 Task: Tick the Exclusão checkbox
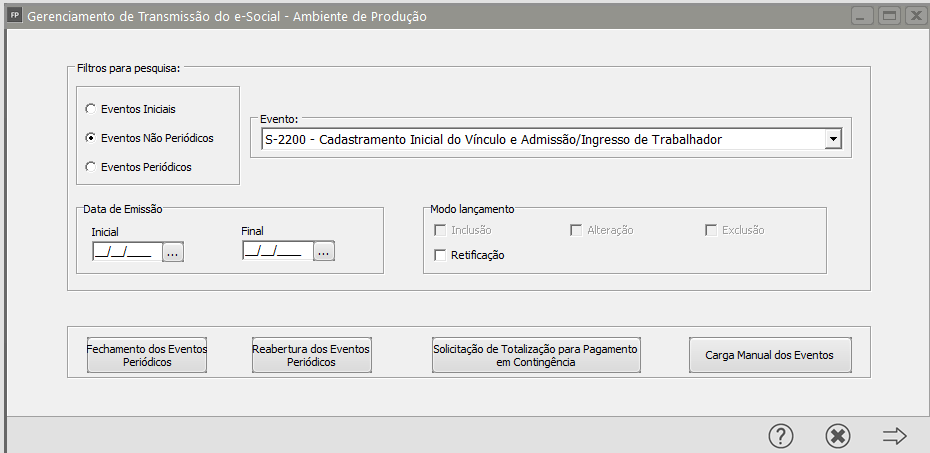(712, 230)
